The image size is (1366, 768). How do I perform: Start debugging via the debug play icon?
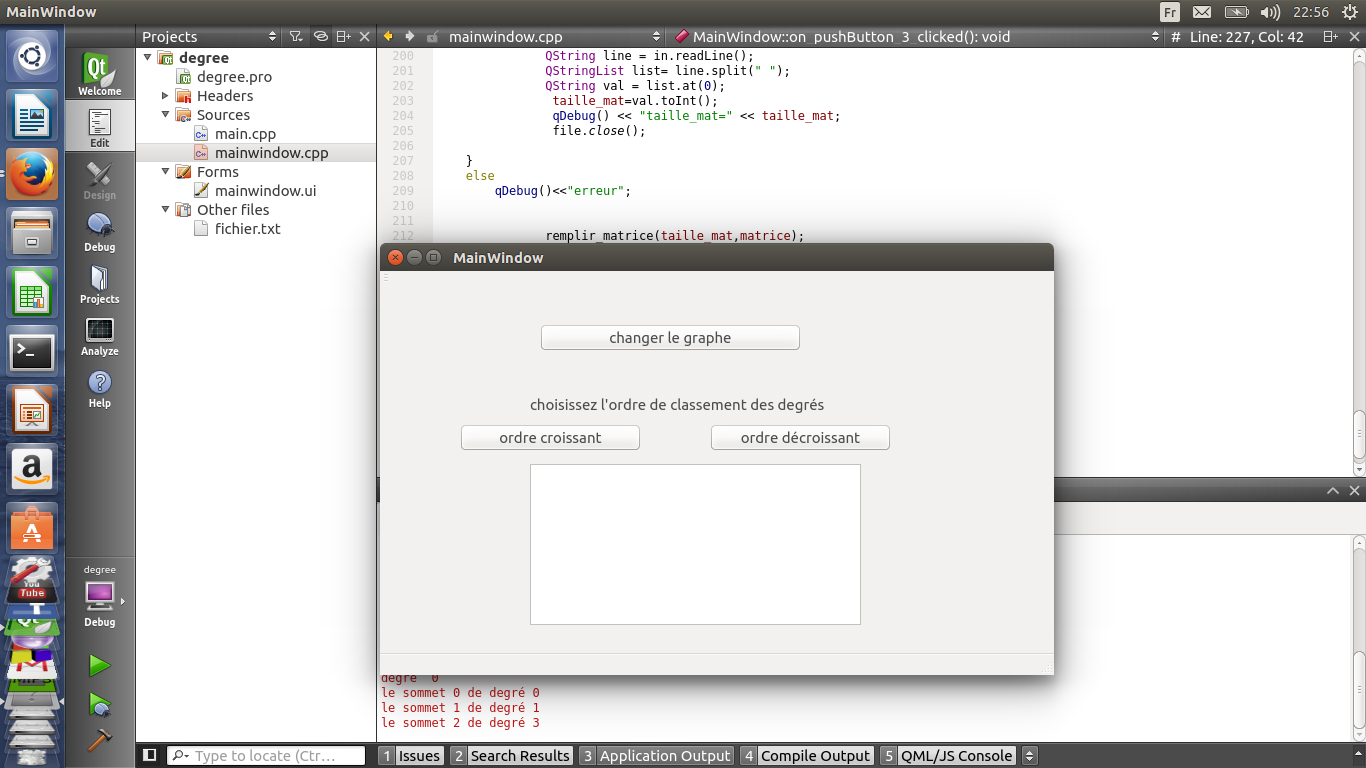point(99,703)
